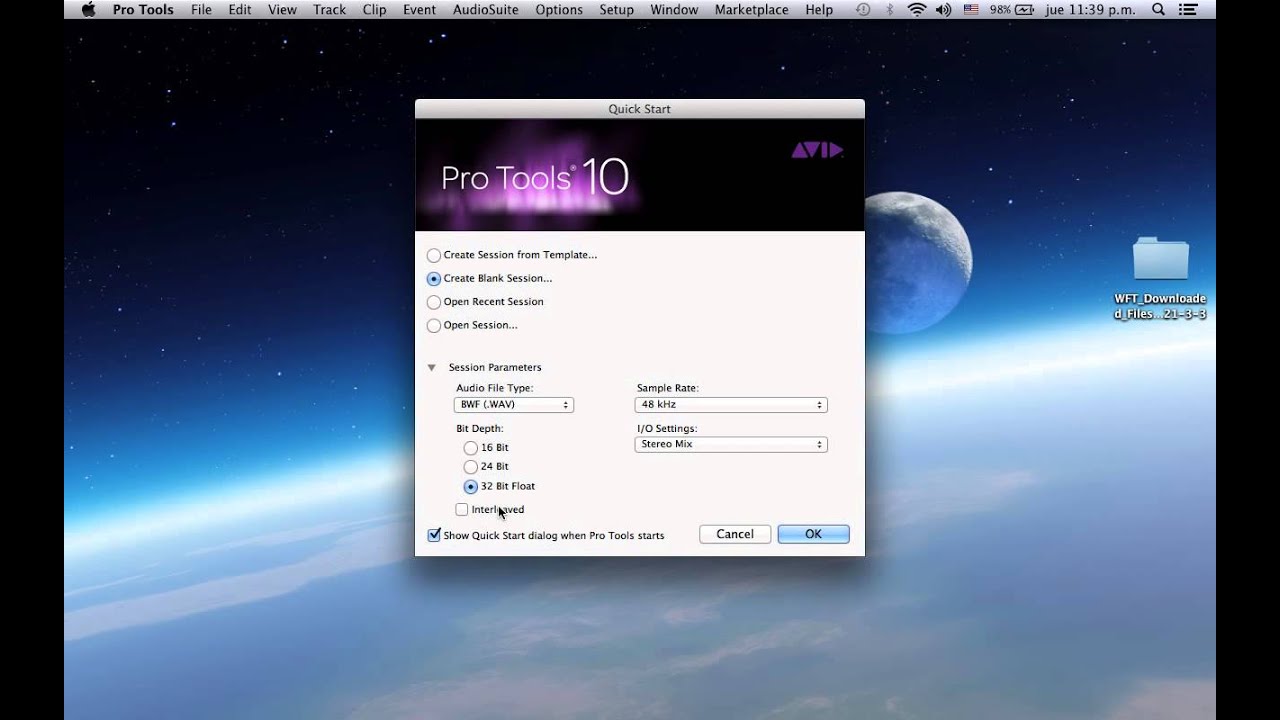
Task: Click the Cancel button
Action: coord(735,534)
